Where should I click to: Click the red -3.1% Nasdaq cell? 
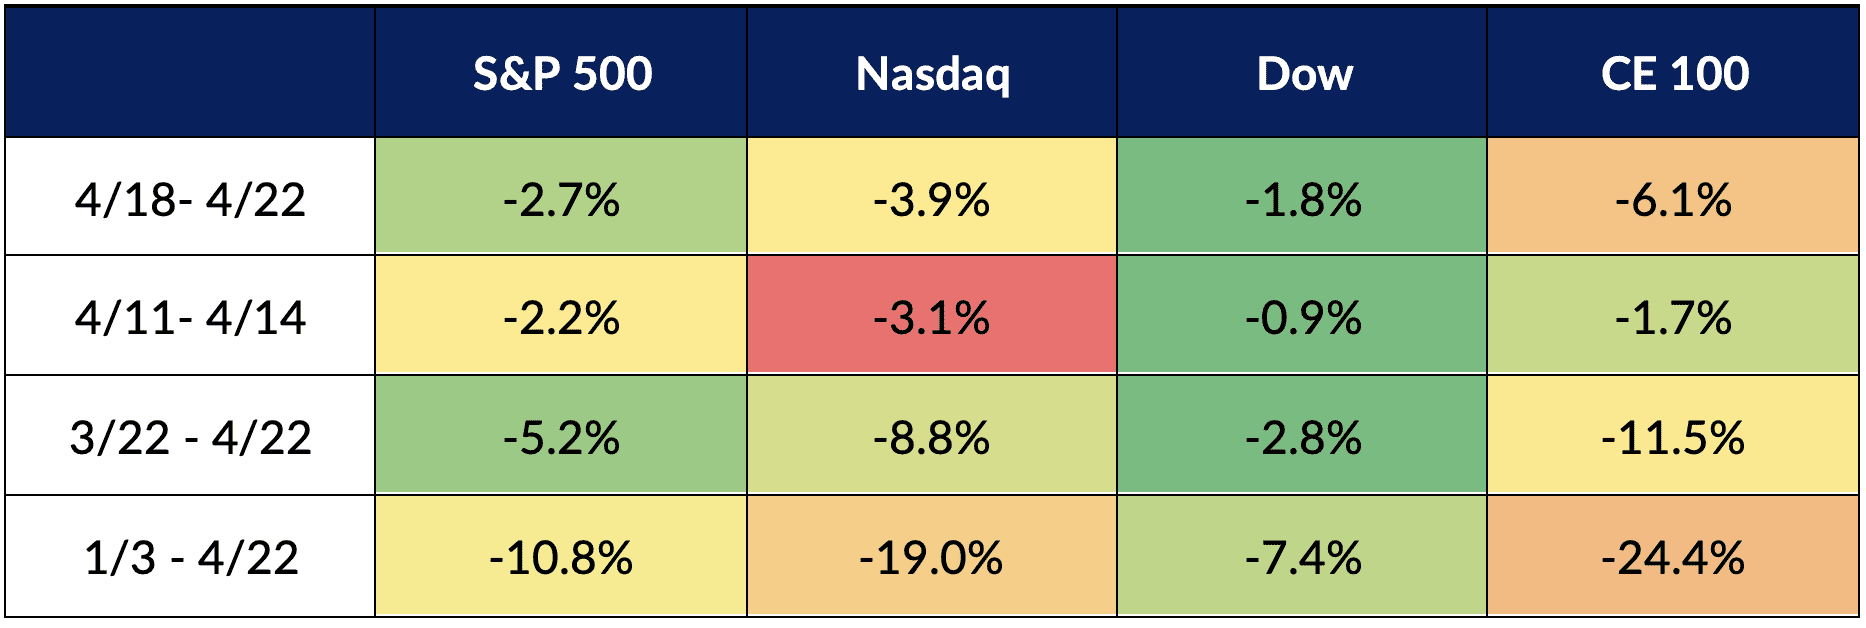(932, 318)
